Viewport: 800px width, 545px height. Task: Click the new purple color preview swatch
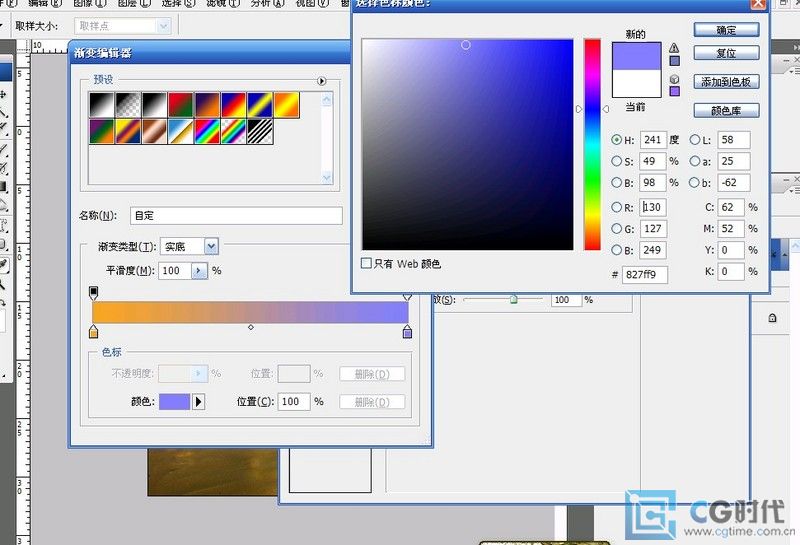coord(636,56)
